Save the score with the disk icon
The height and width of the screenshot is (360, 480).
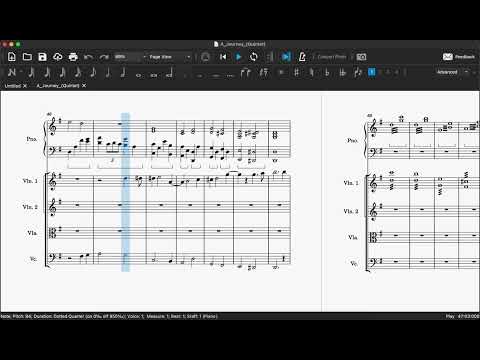click(42, 57)
